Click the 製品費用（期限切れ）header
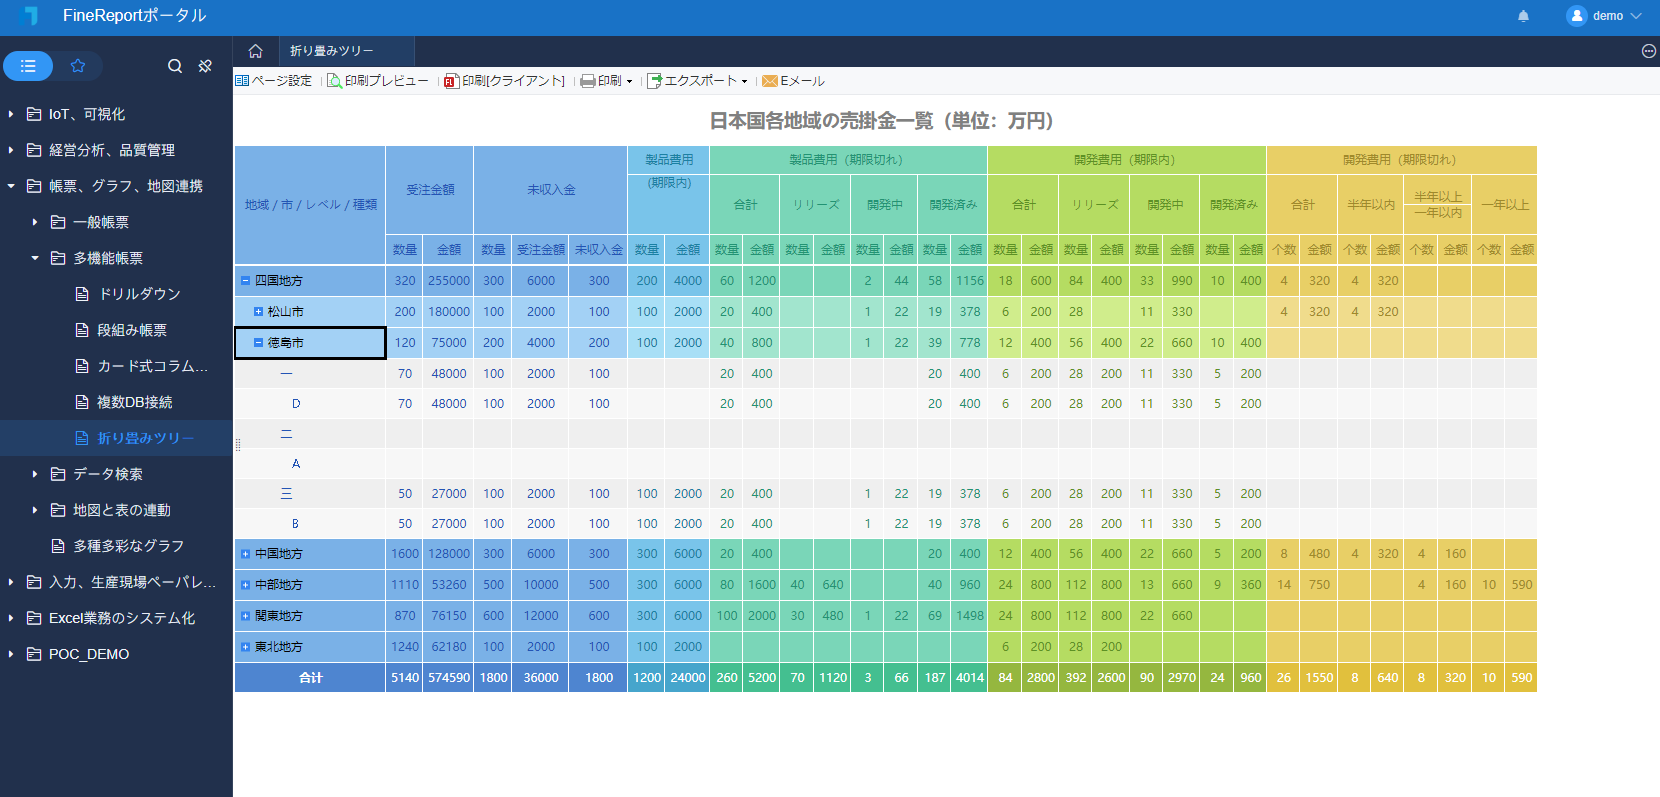Viewport: 1660px width, 797px height. pos(848,160)
